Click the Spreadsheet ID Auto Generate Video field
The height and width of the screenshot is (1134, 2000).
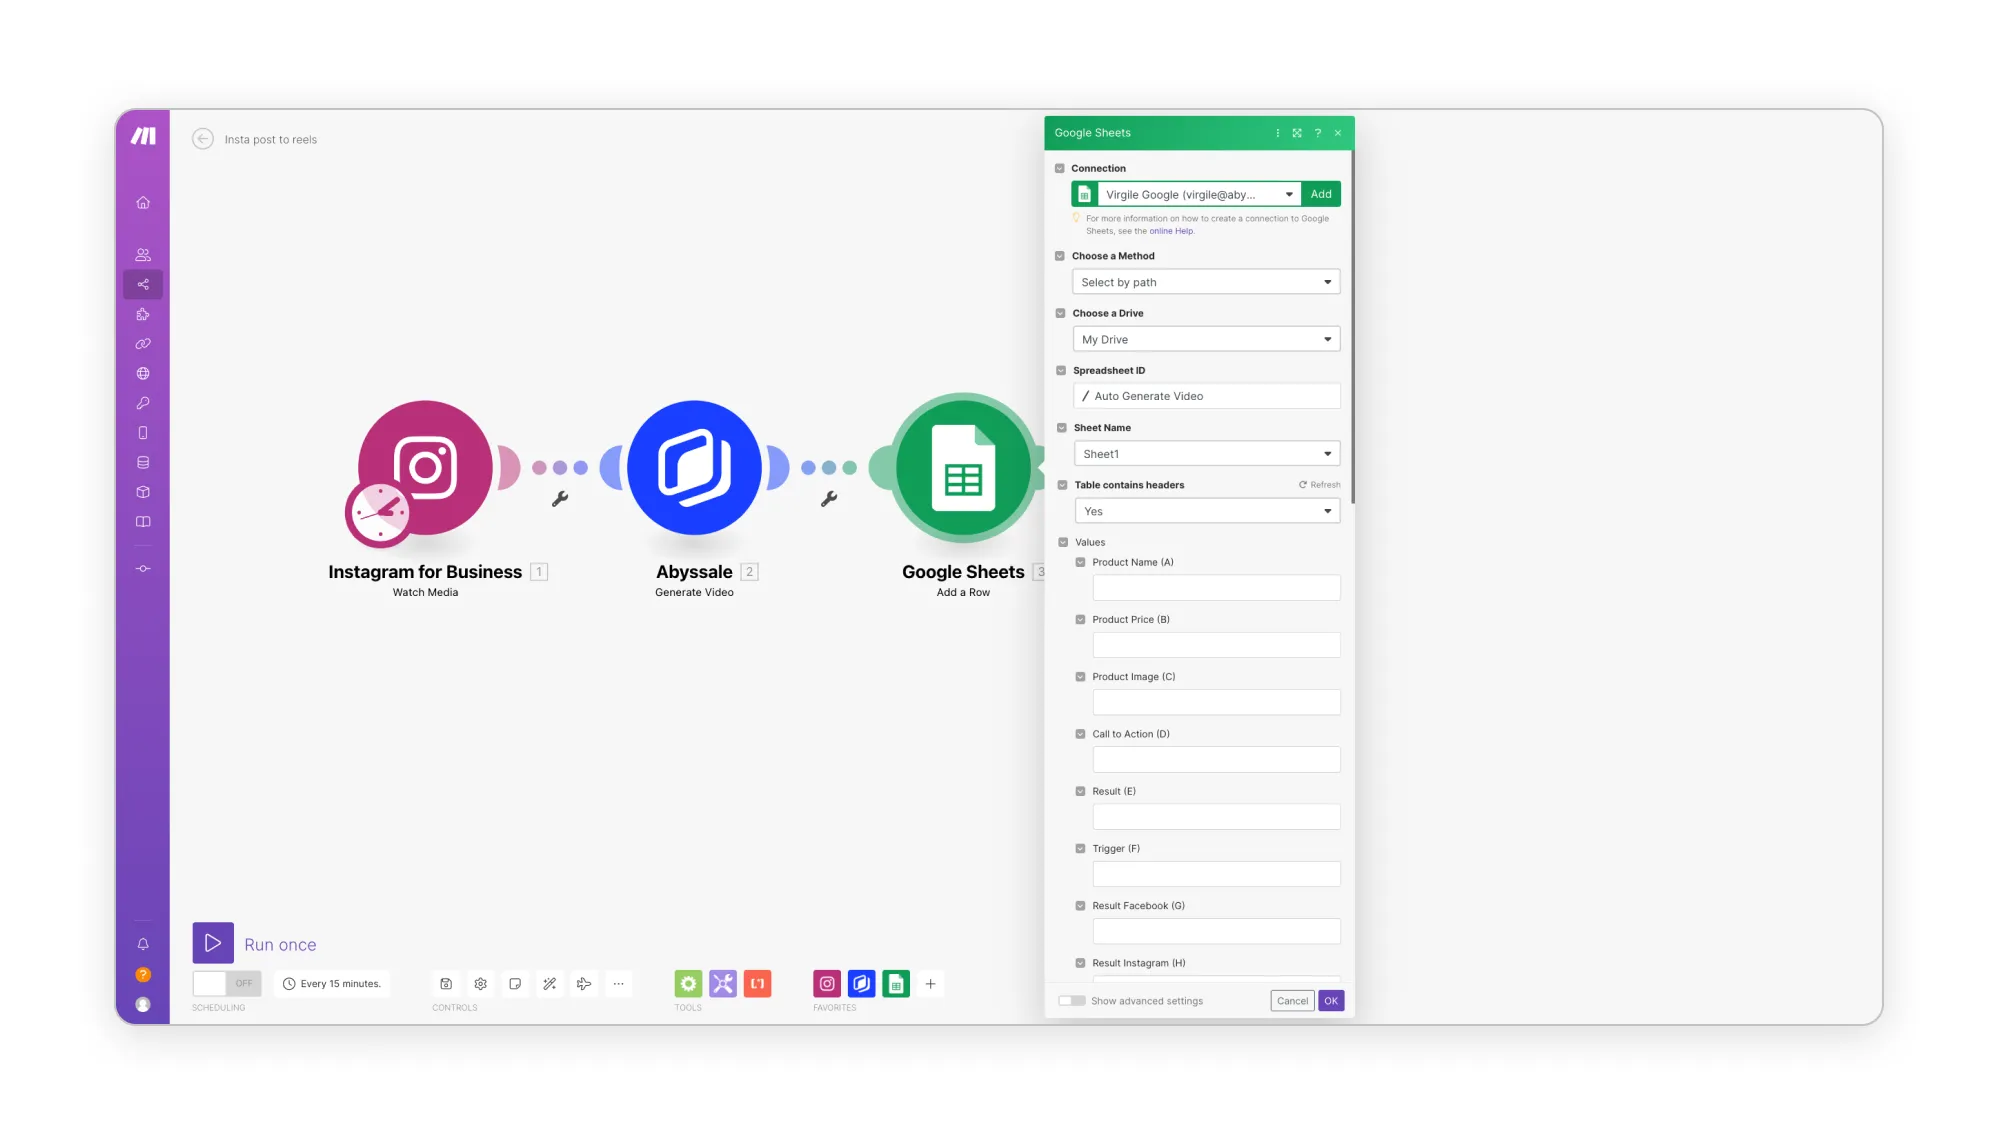point(1207,396)
